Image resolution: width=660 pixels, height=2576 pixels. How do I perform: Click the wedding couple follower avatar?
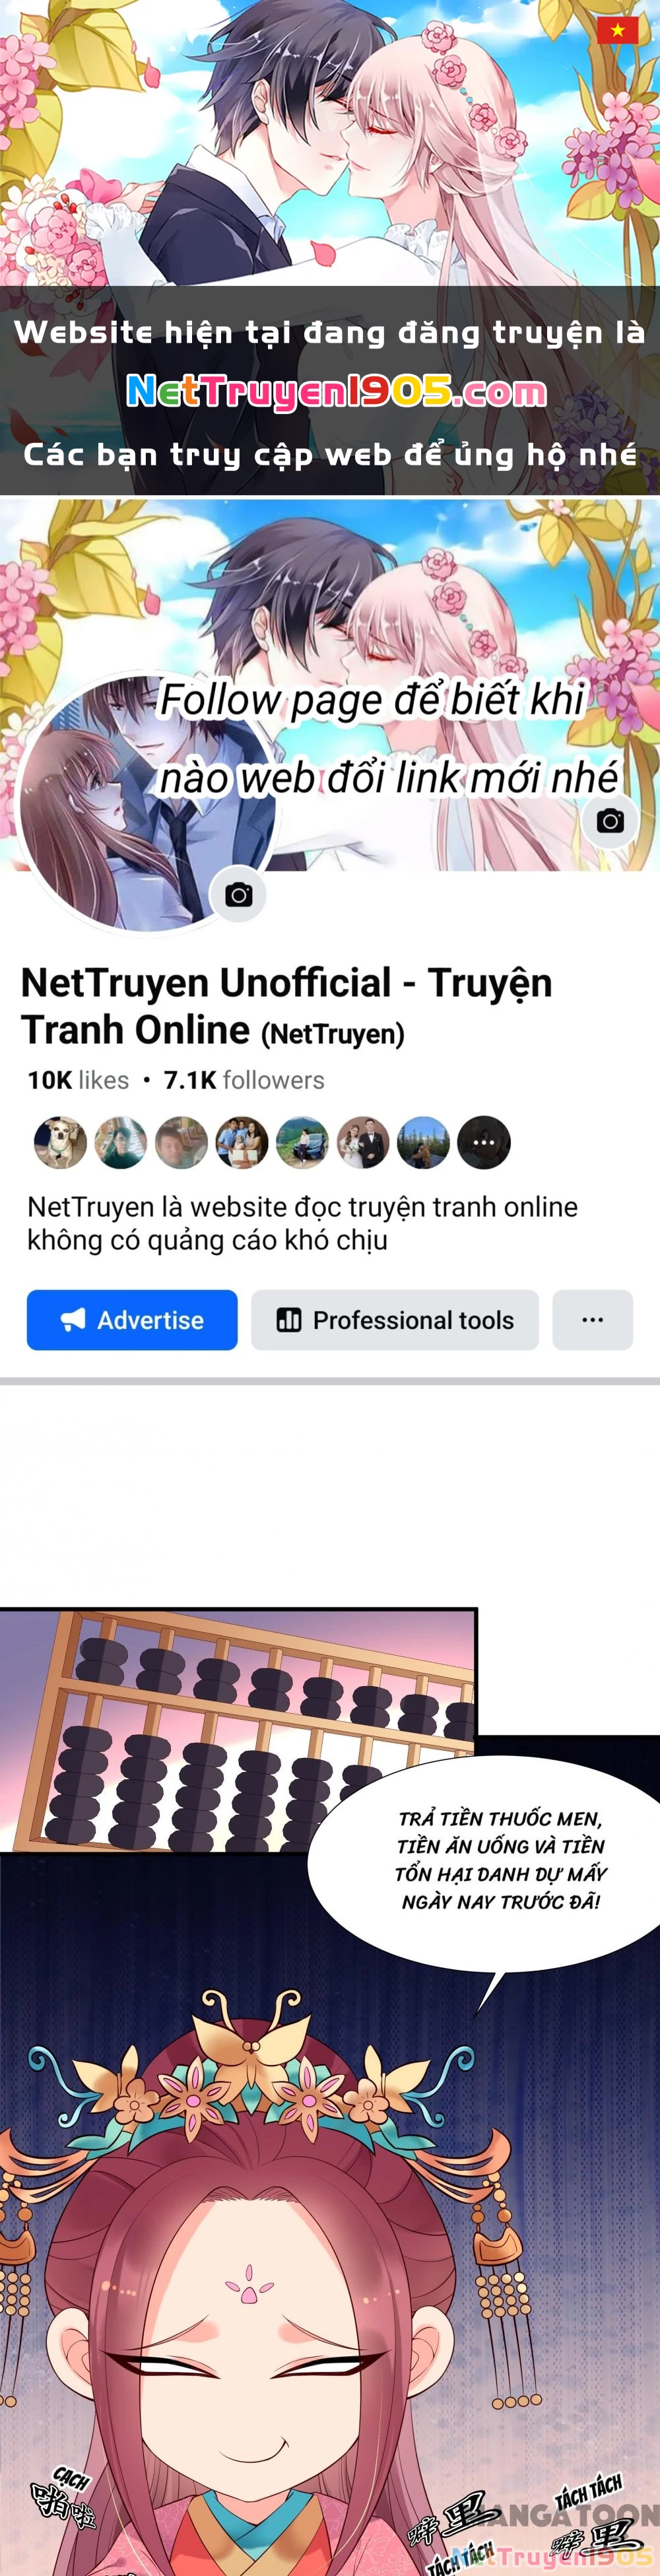click(362, 1143)
